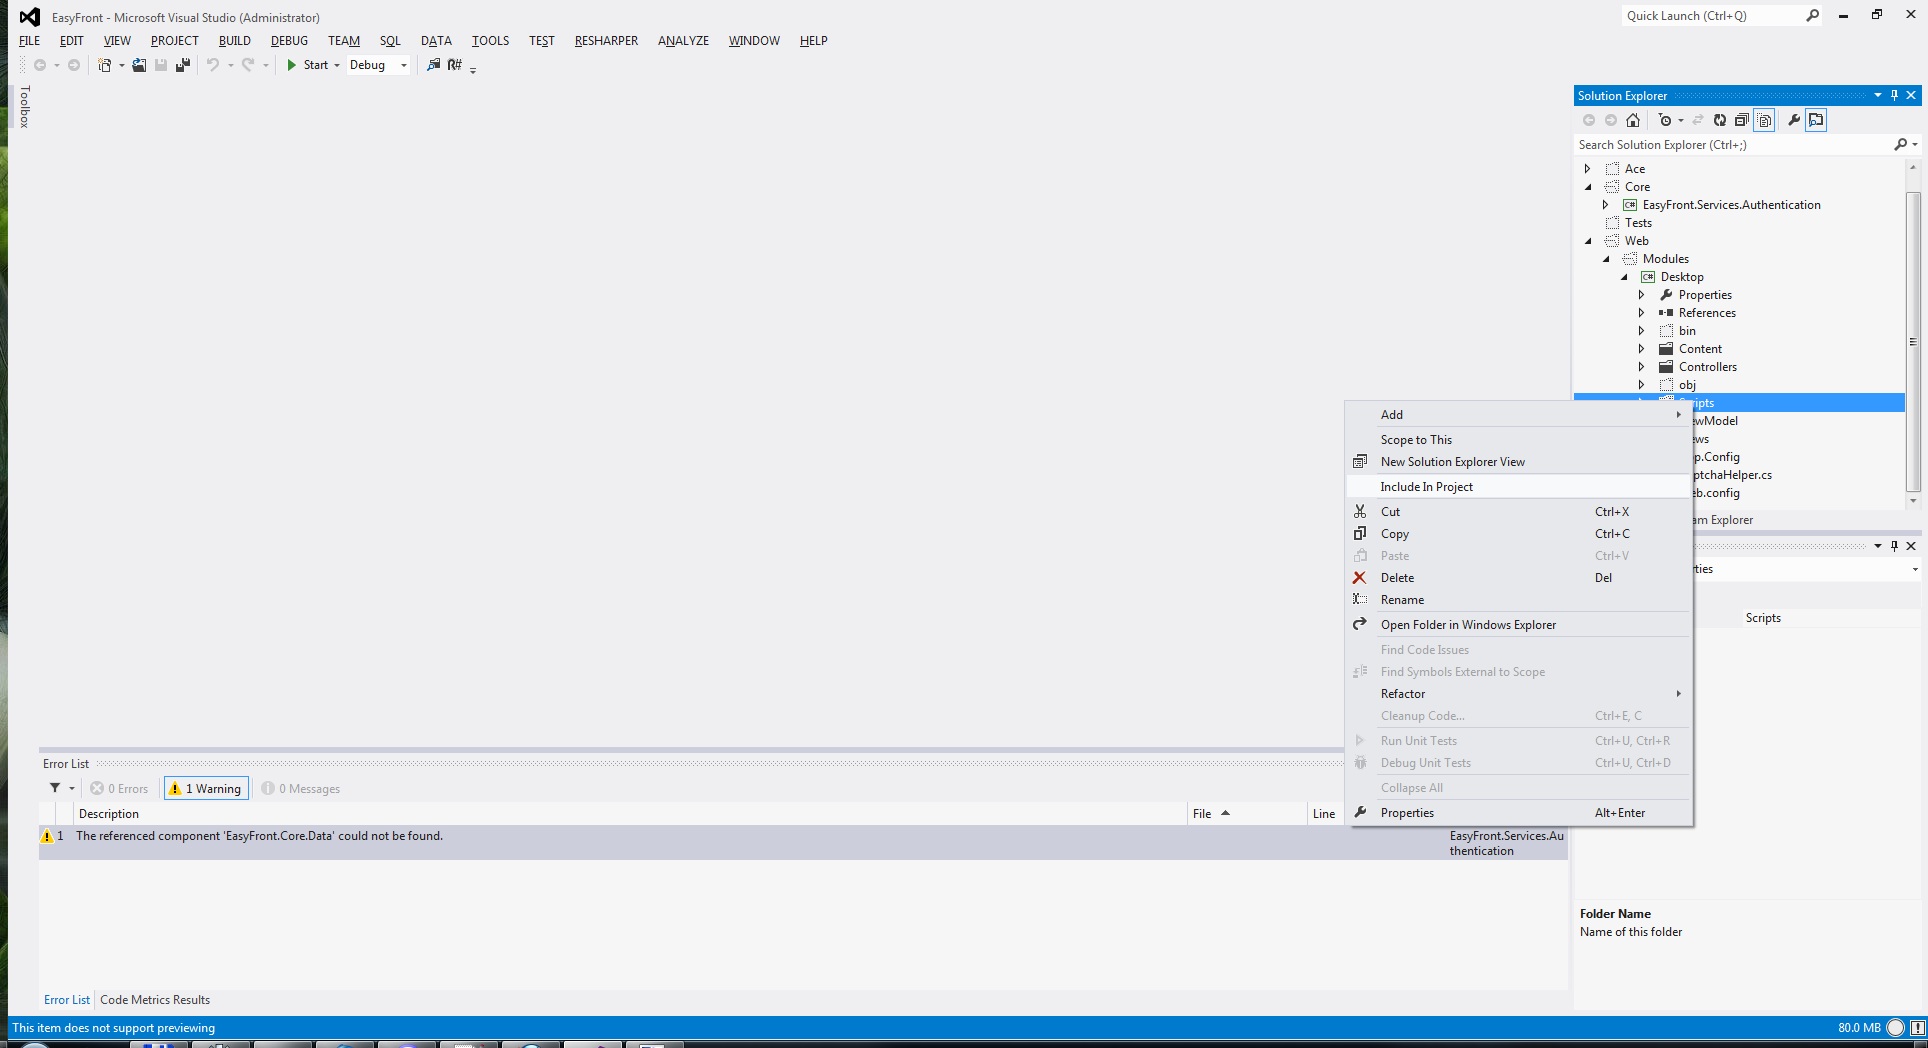The height and width of the screenshot is (1048, 1928).
Task: Pin the Solution Explorer panel
Action: pyautogui.click(x=1894, y=95)
